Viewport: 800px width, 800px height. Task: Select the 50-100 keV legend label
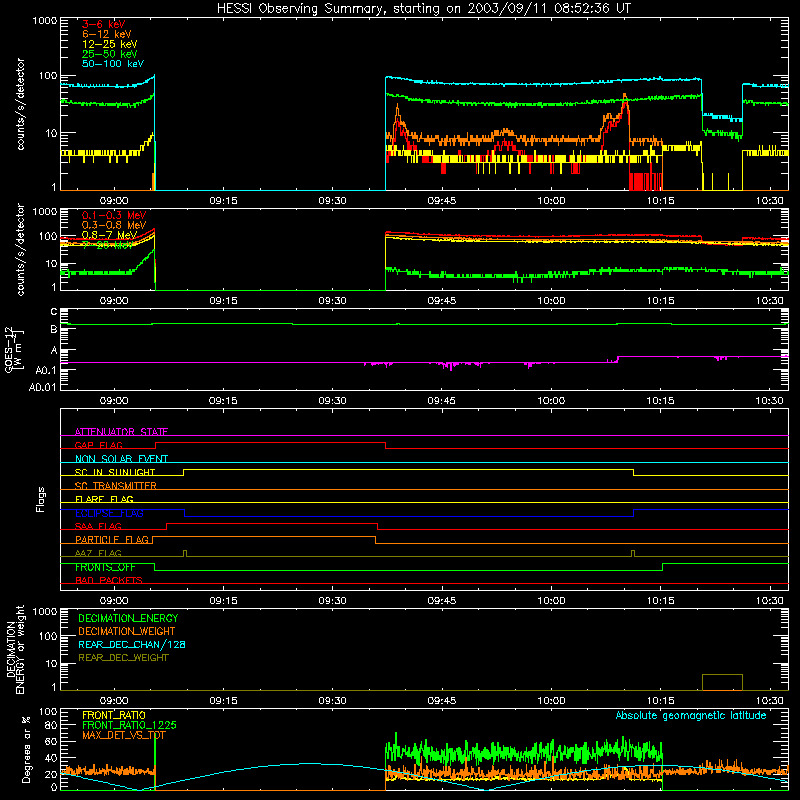pyautogui.click(x=113, y=64)
